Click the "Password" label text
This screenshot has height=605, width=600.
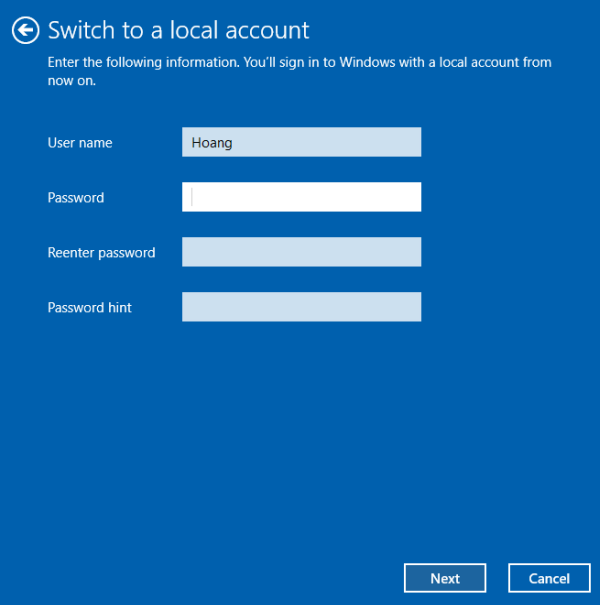click(76, 198)
